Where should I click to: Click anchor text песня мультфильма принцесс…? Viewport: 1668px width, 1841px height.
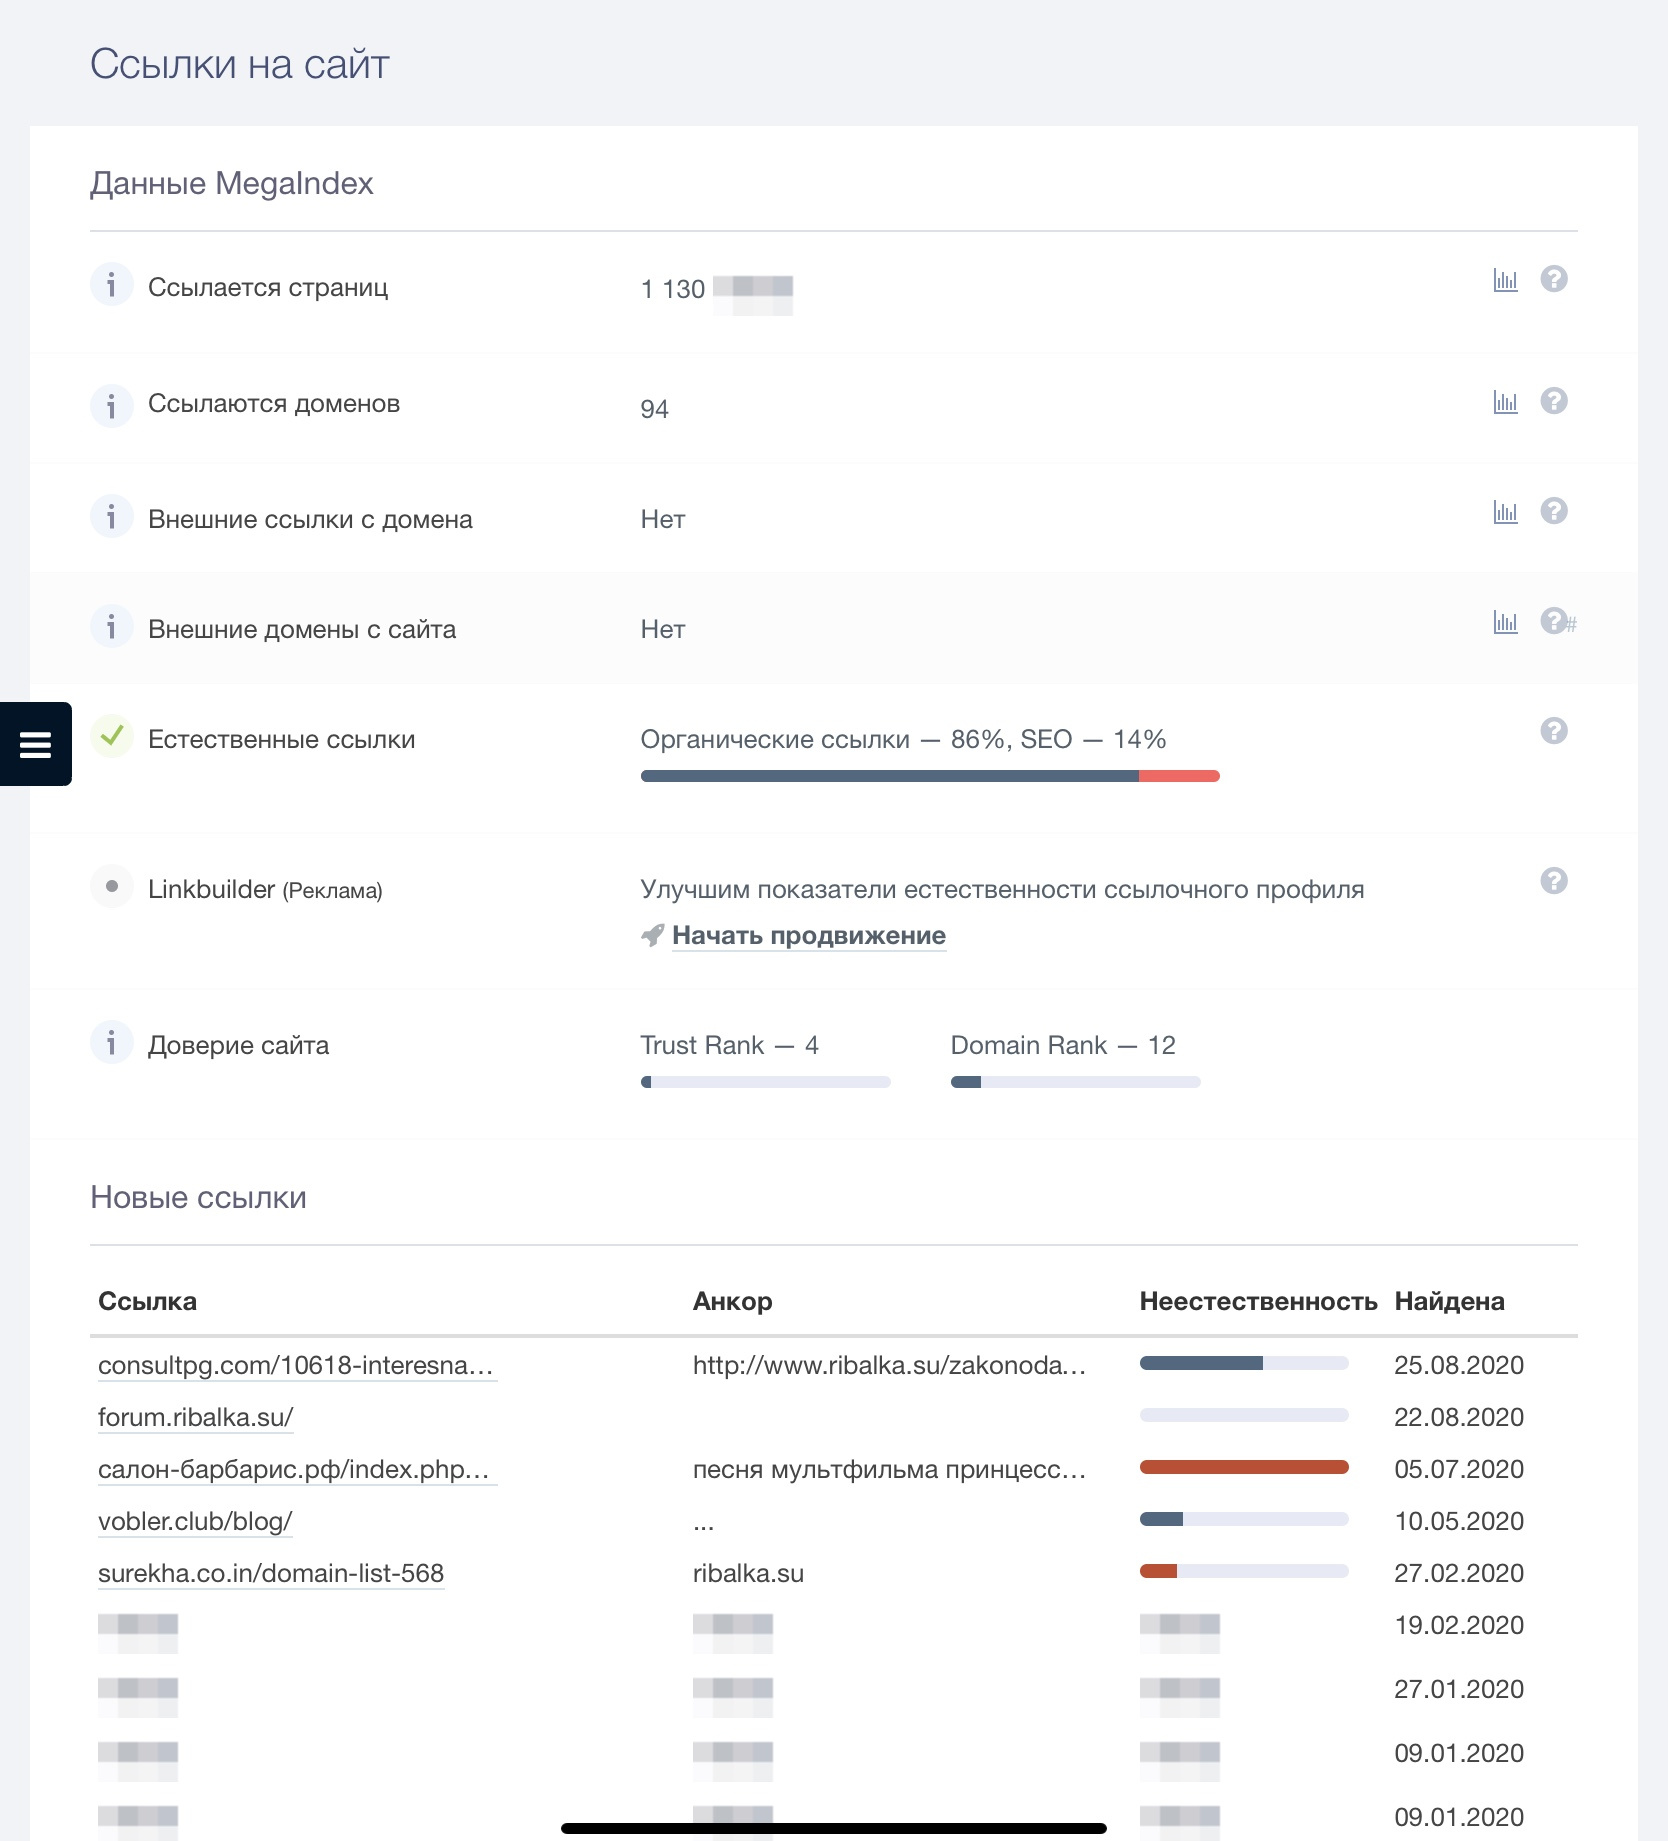tap(889, 1469)
